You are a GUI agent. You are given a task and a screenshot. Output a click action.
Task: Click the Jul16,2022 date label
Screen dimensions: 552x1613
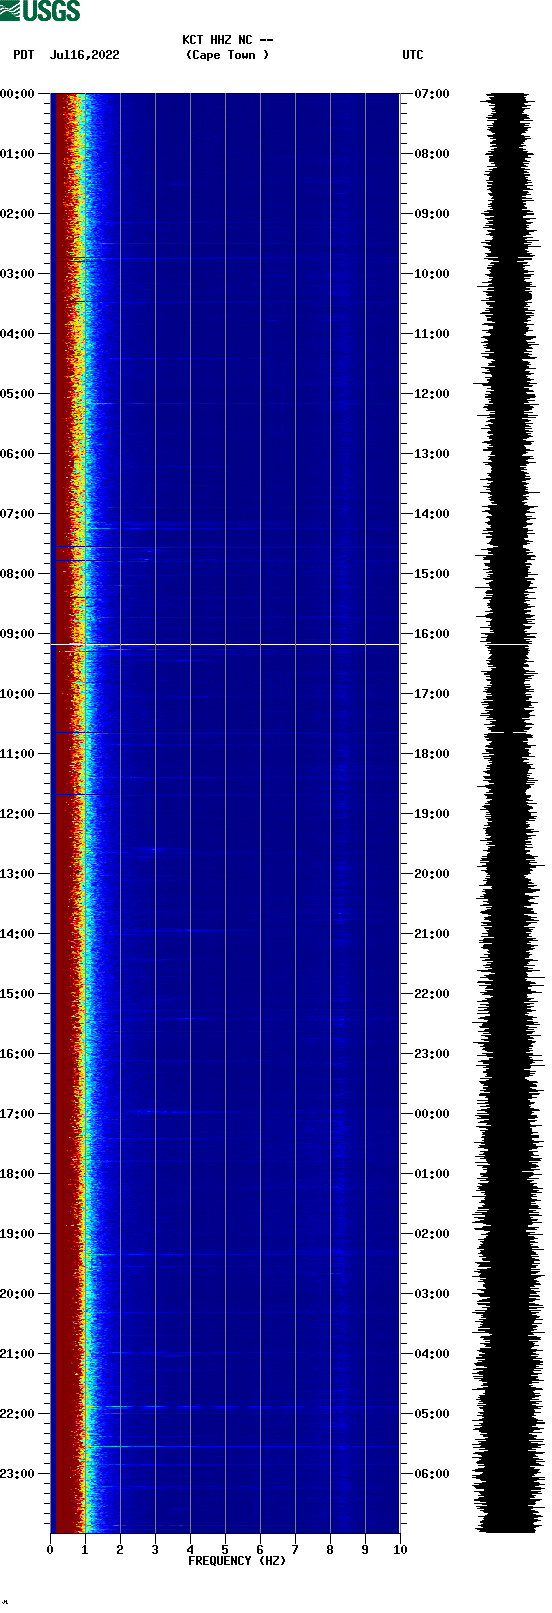click(x=84, y=55)
